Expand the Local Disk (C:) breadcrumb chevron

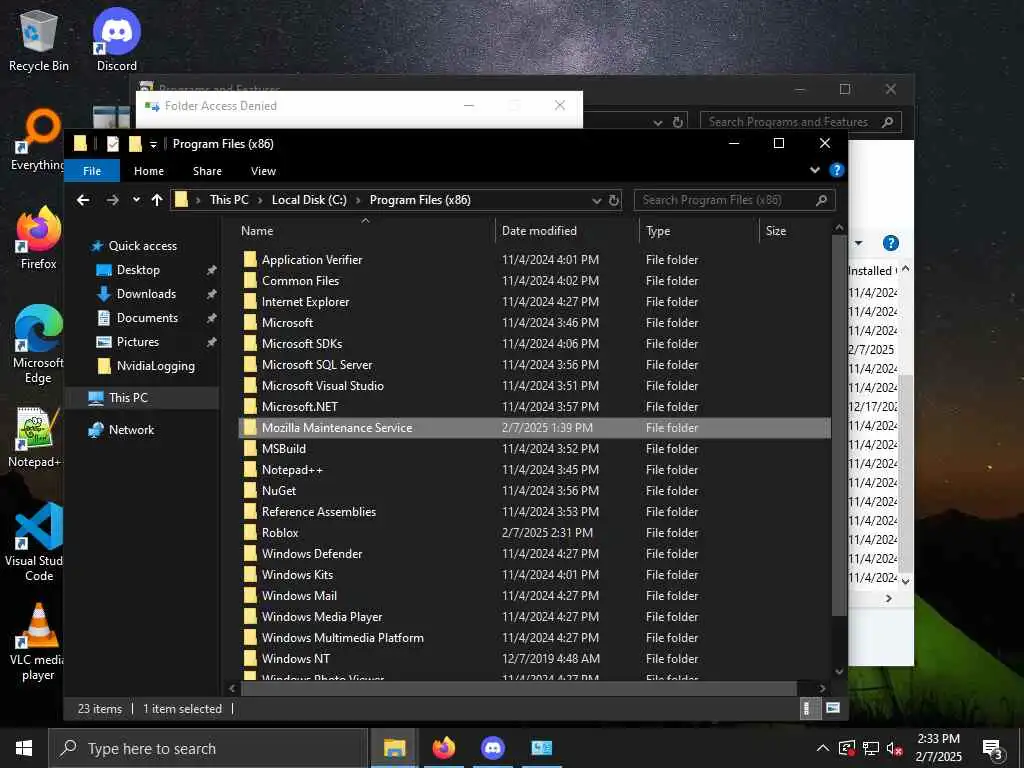(359, 200)
